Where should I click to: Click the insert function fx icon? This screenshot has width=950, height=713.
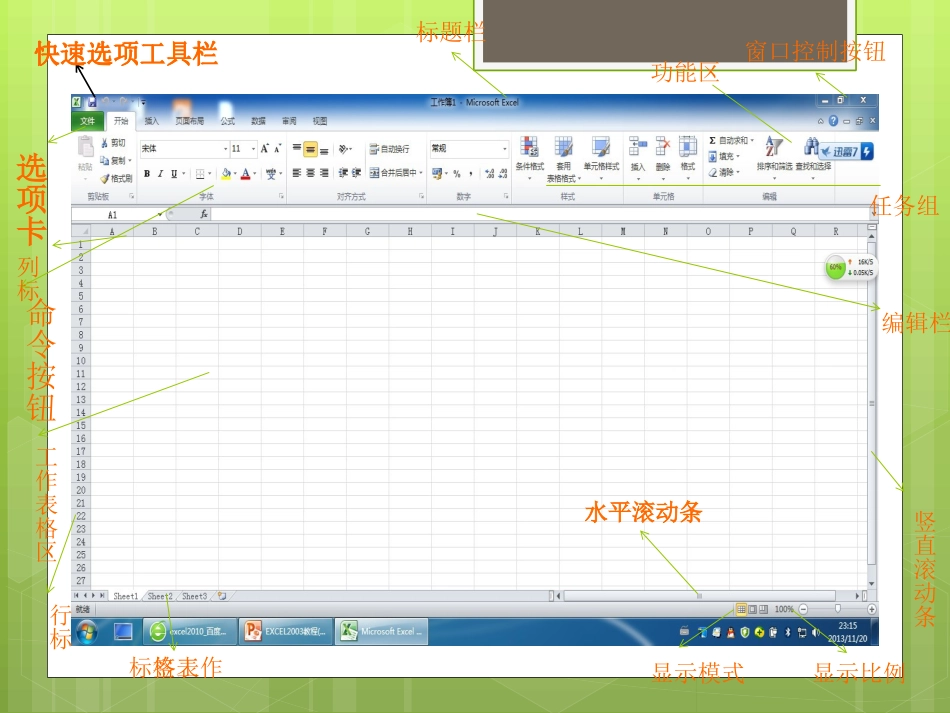coord(204,214)
